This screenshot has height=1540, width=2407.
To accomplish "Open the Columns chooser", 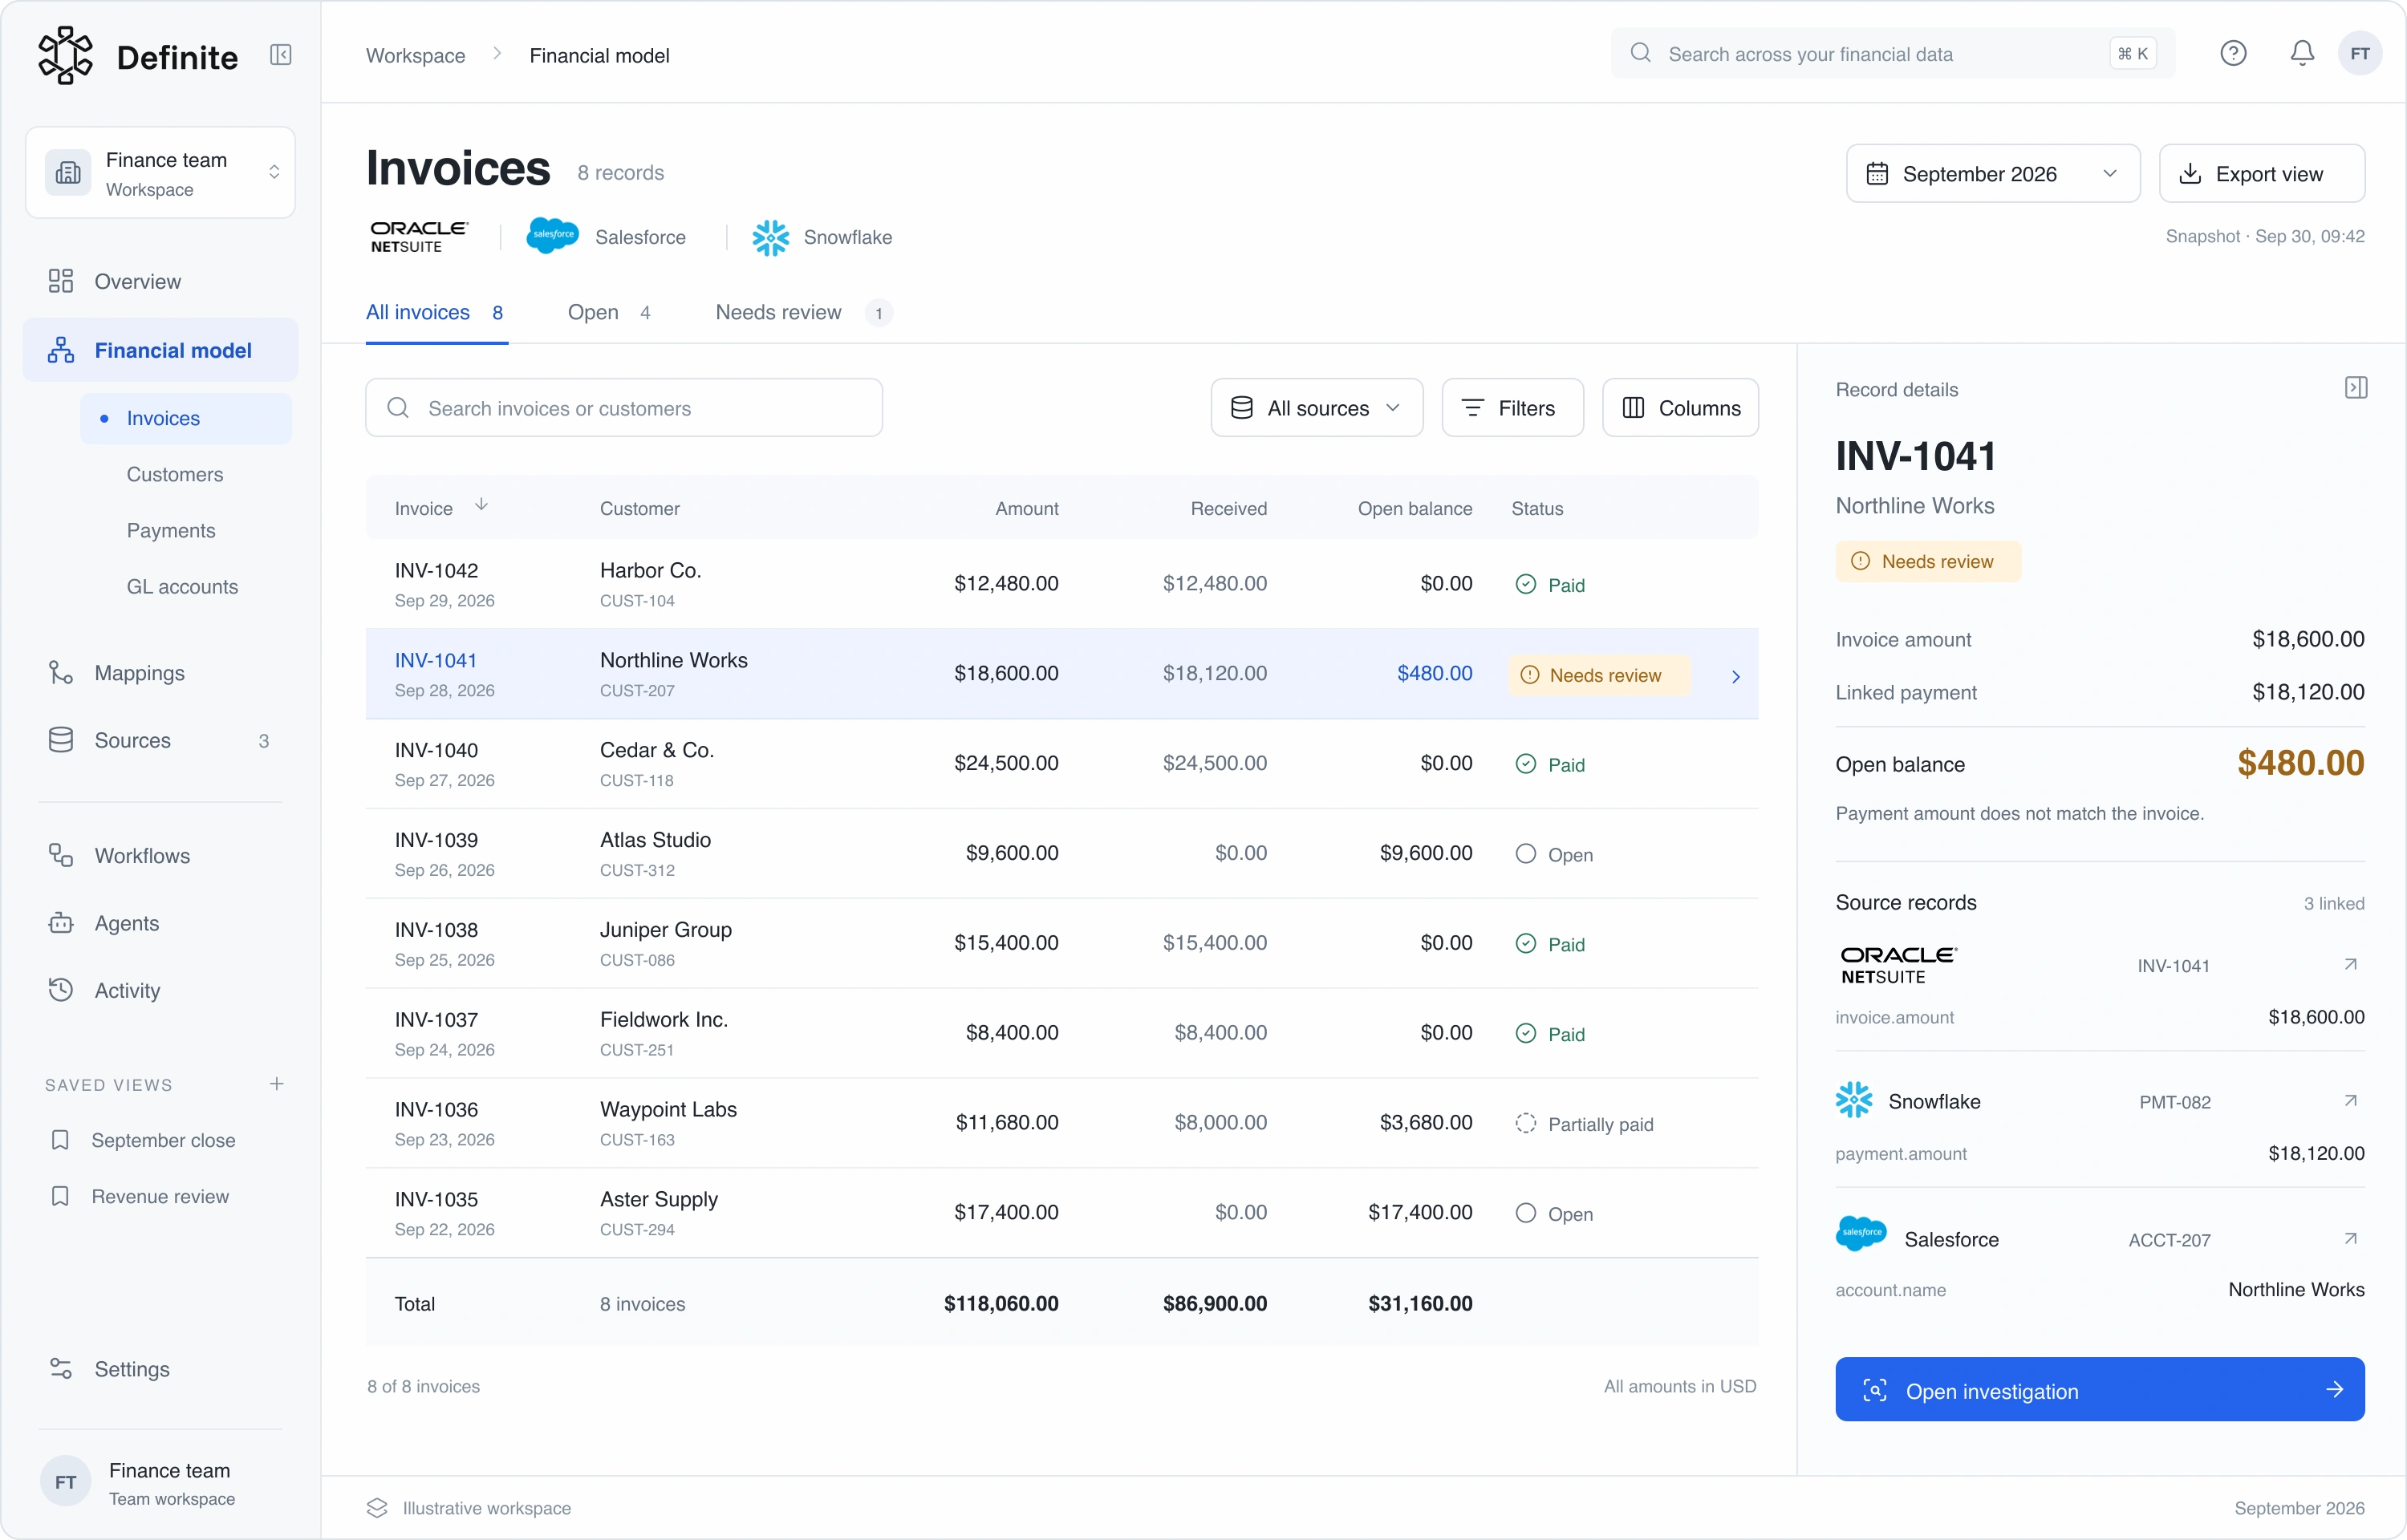I will click(x=1680, y=408).
